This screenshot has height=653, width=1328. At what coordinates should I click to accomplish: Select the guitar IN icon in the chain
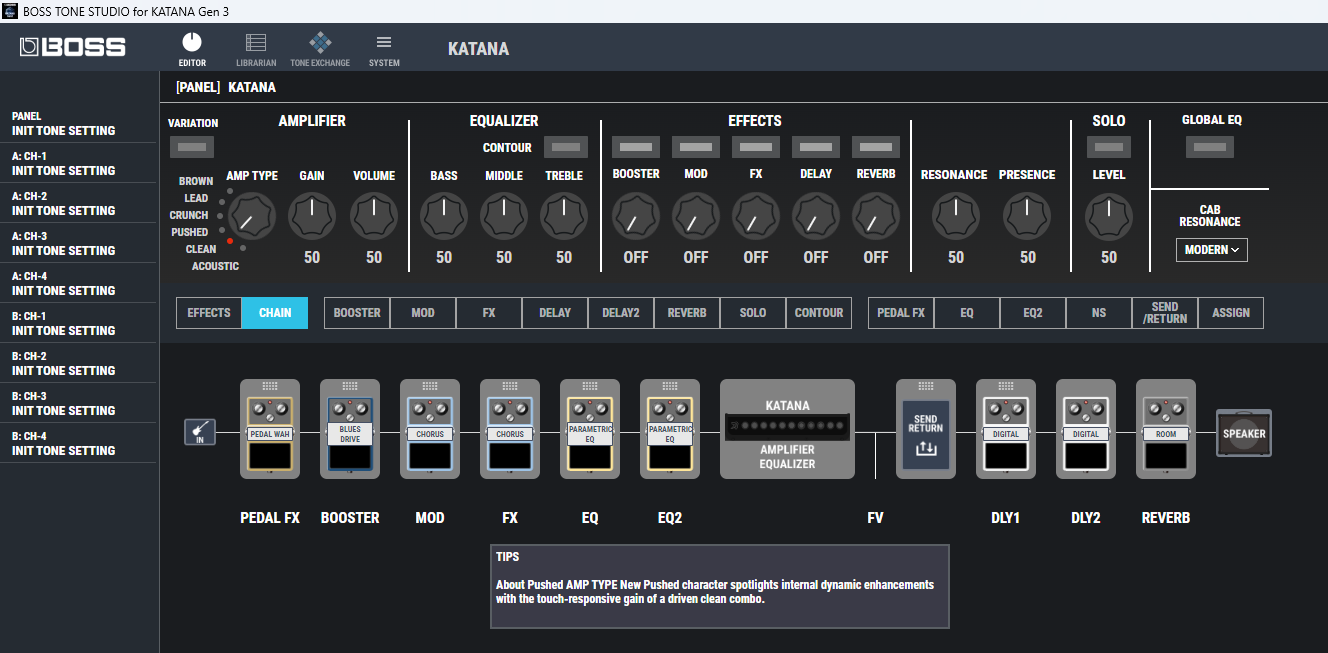tap(200, 432)
